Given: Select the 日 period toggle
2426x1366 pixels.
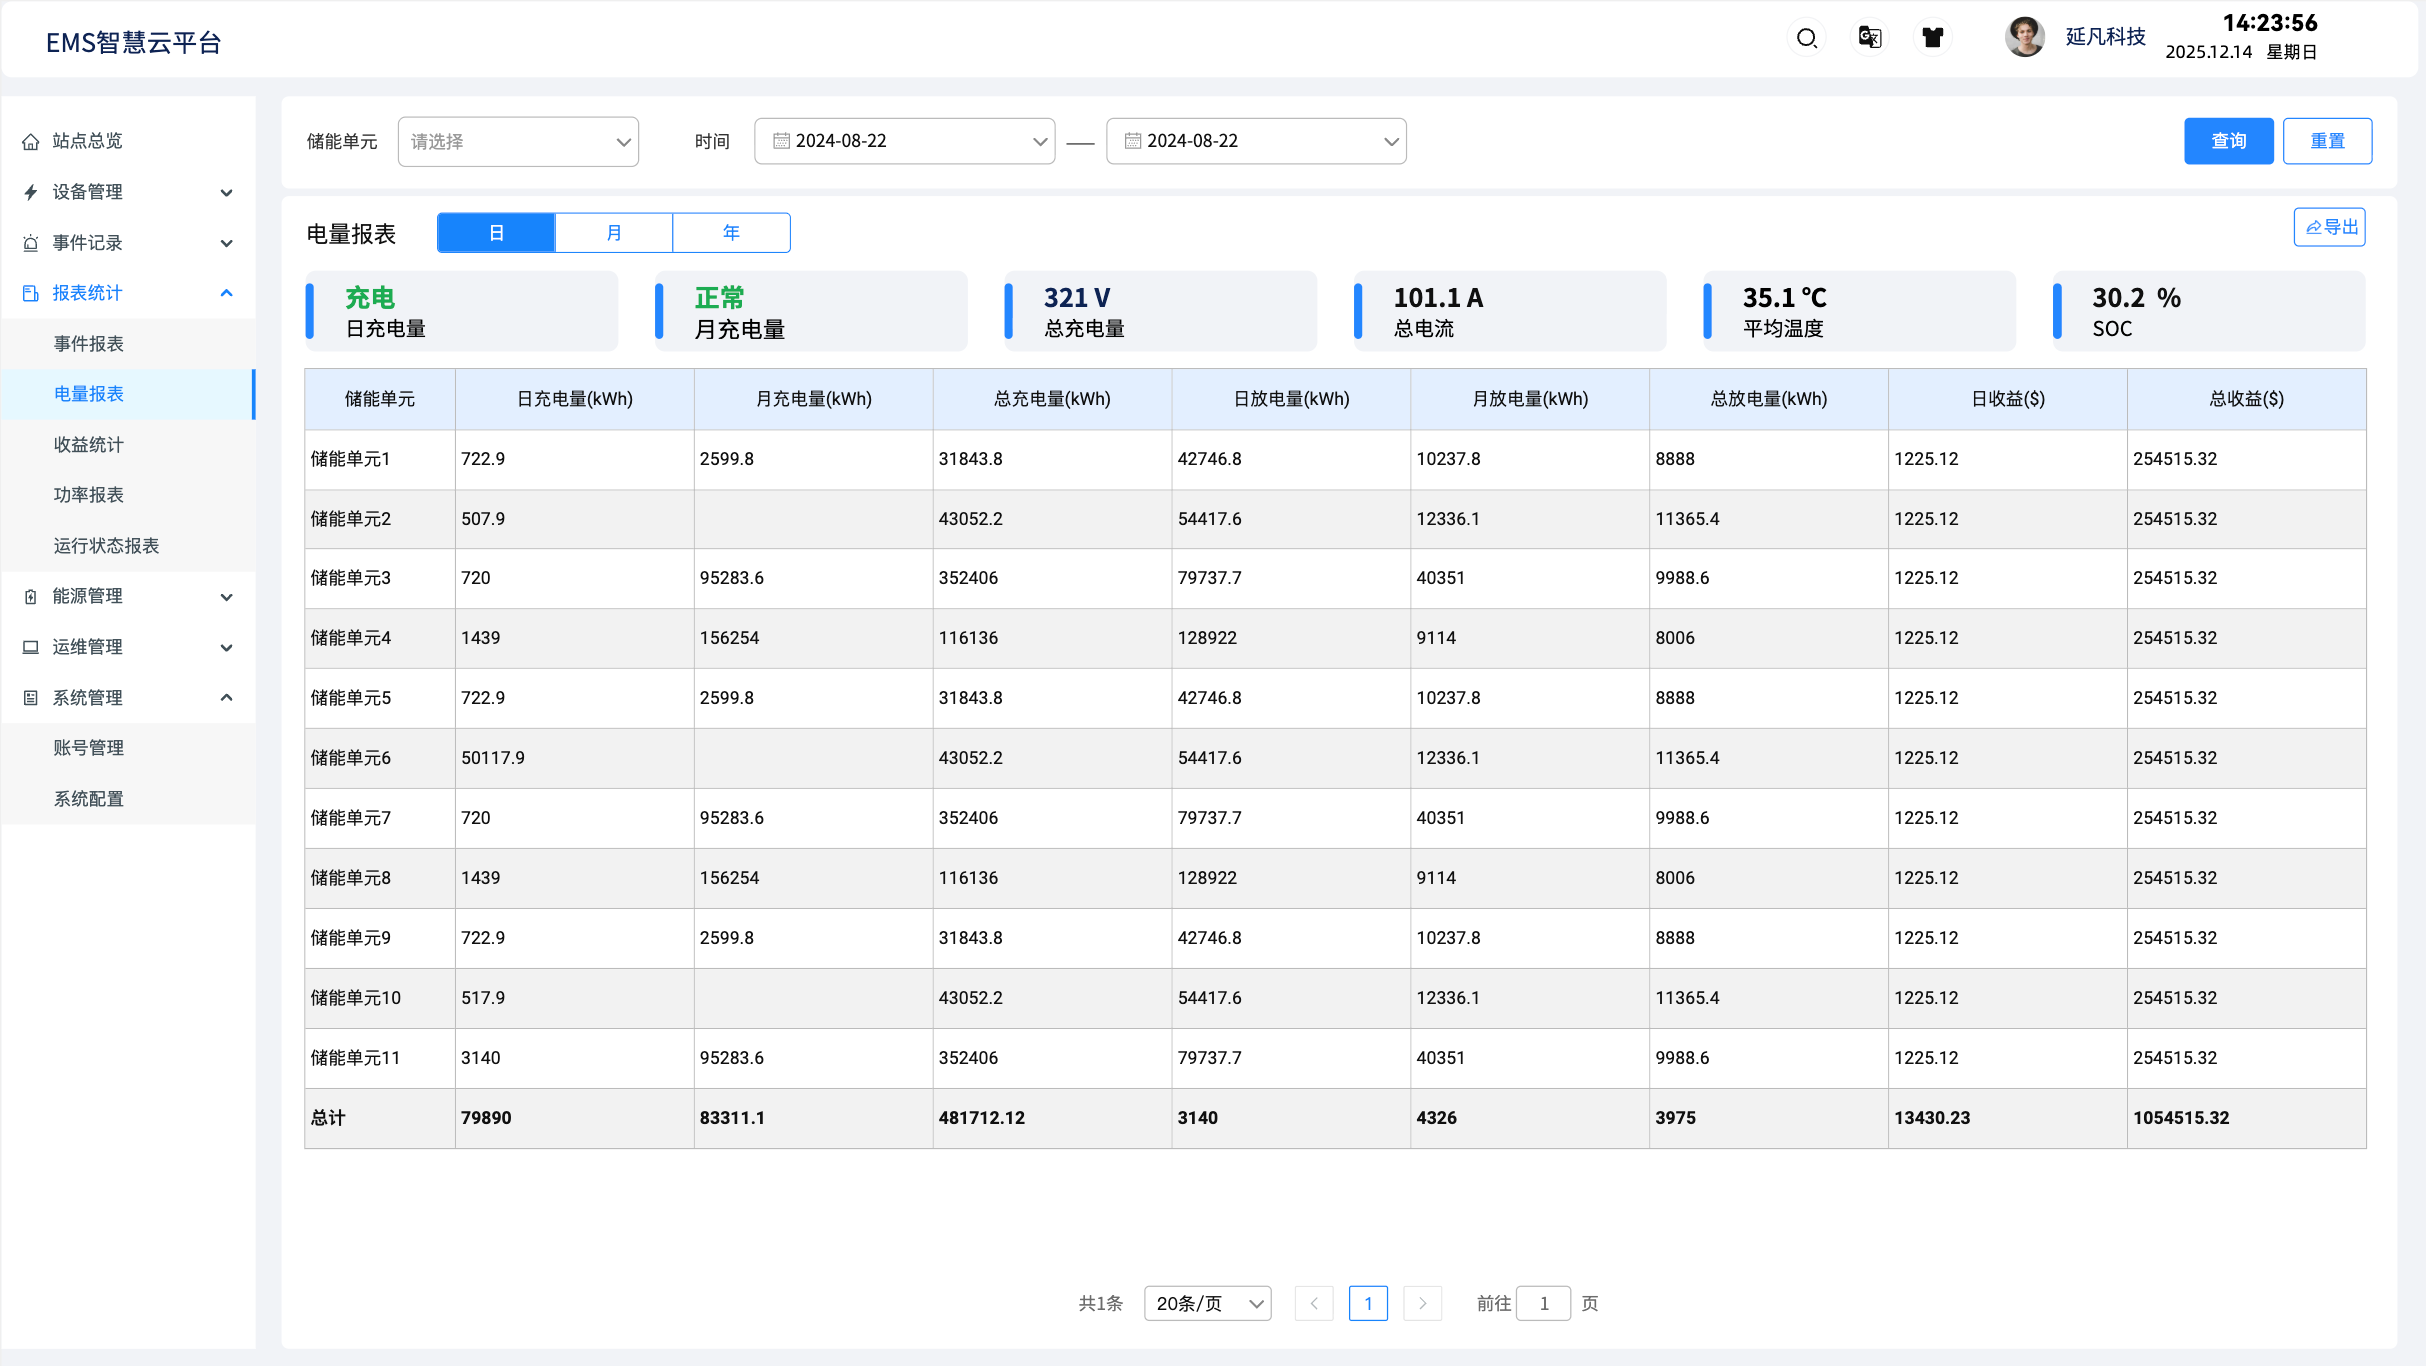Looking at the screenshot, I should tap(496, 233).
